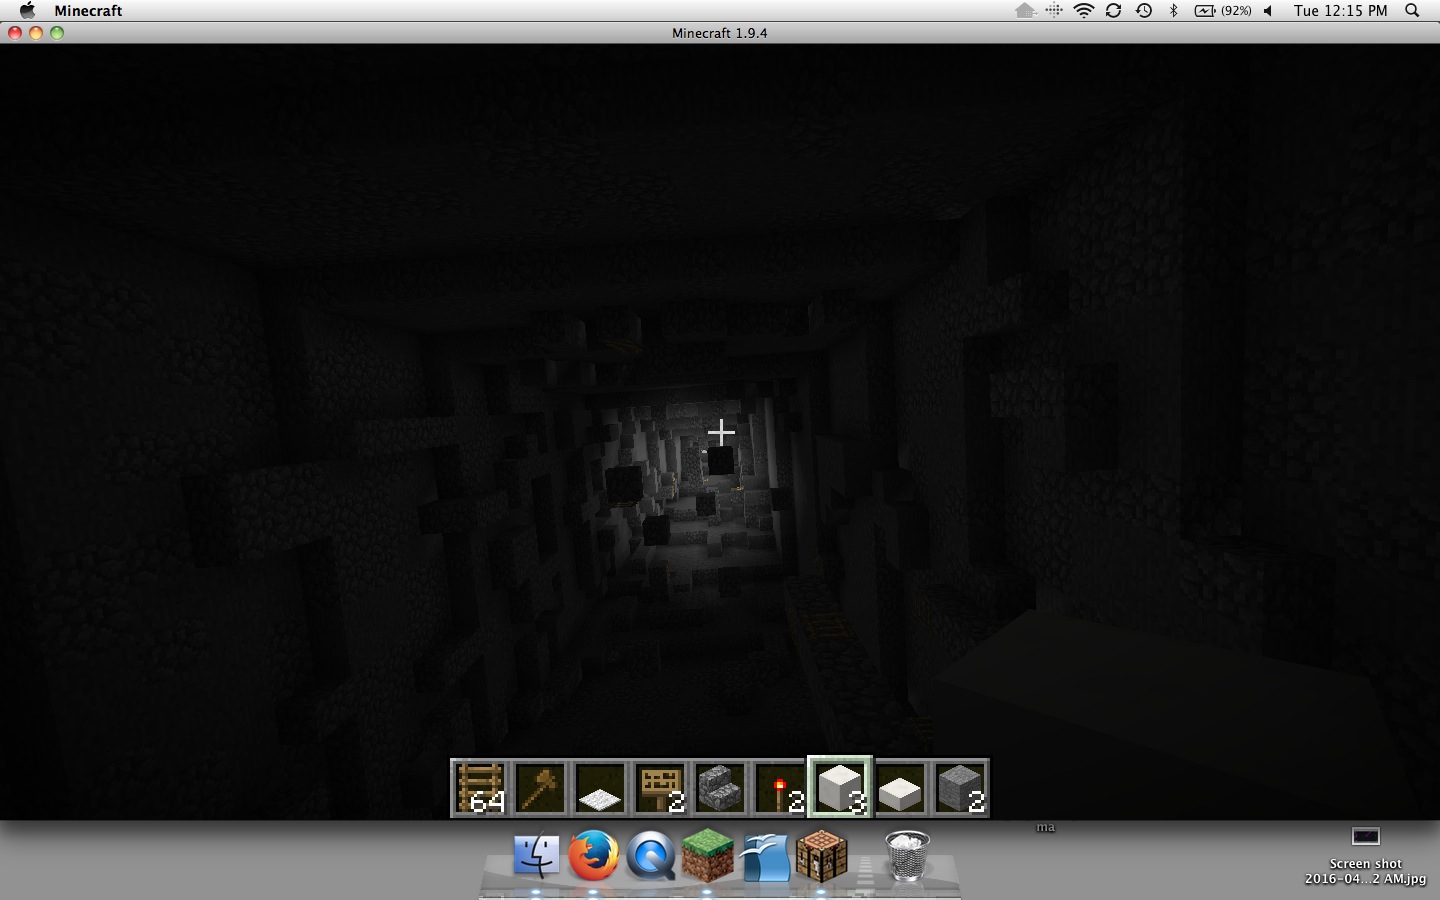Click the sync arrows menu bar icon

(x=1113, y=10)
